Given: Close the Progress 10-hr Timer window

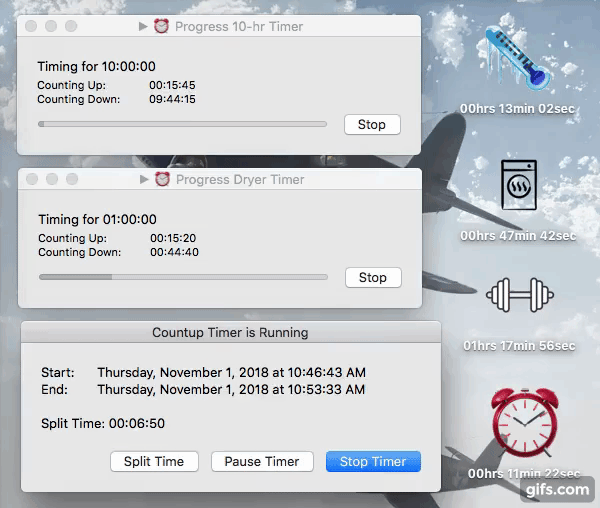Looking at the screenshot, I should click(32, 26).
